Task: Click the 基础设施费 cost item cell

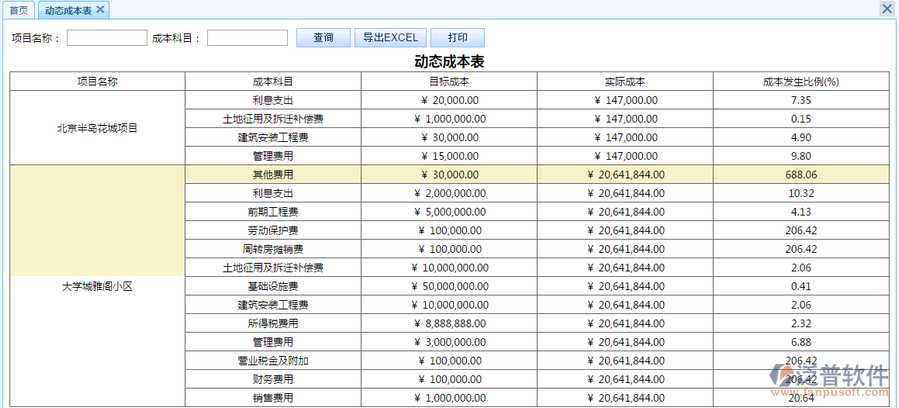Action: tap(273, 286)
